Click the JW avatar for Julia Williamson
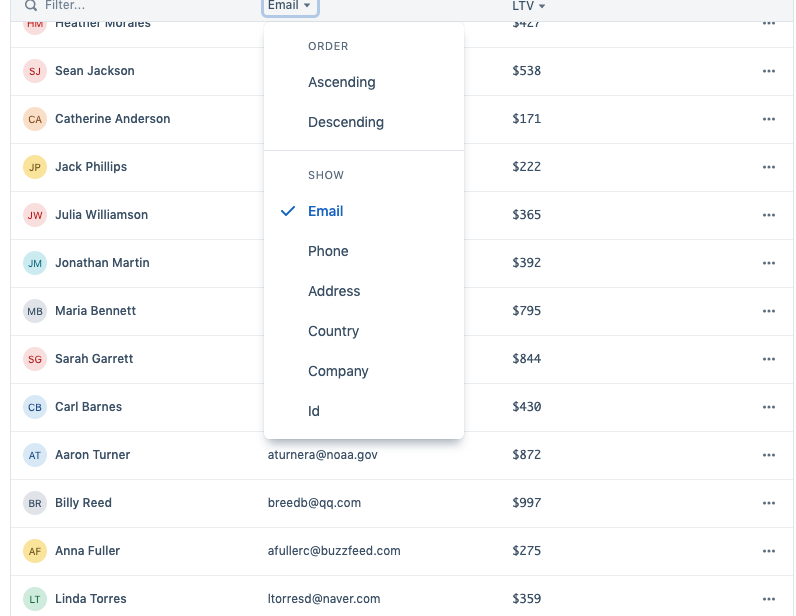This screenshot has height=616, width=796. (35, 215)
